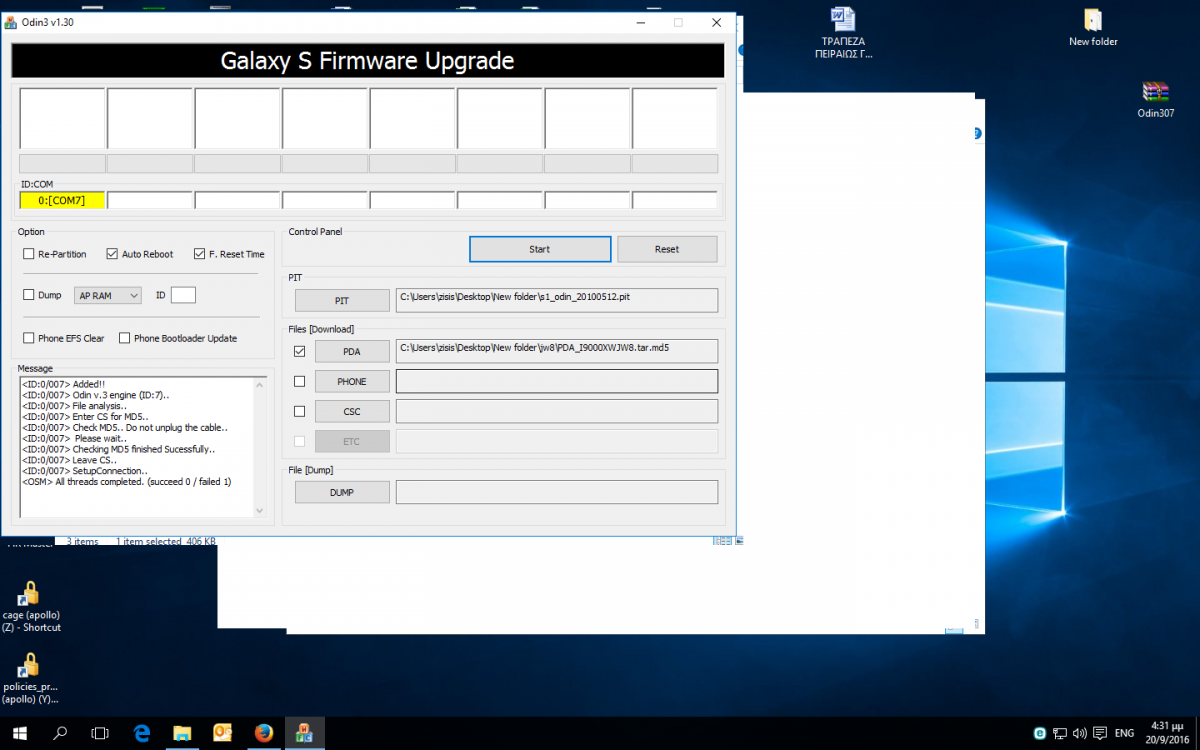Uncheck the Auto Reboot option
This screenshot has width=1200, height=750.
tap(112, 254)
